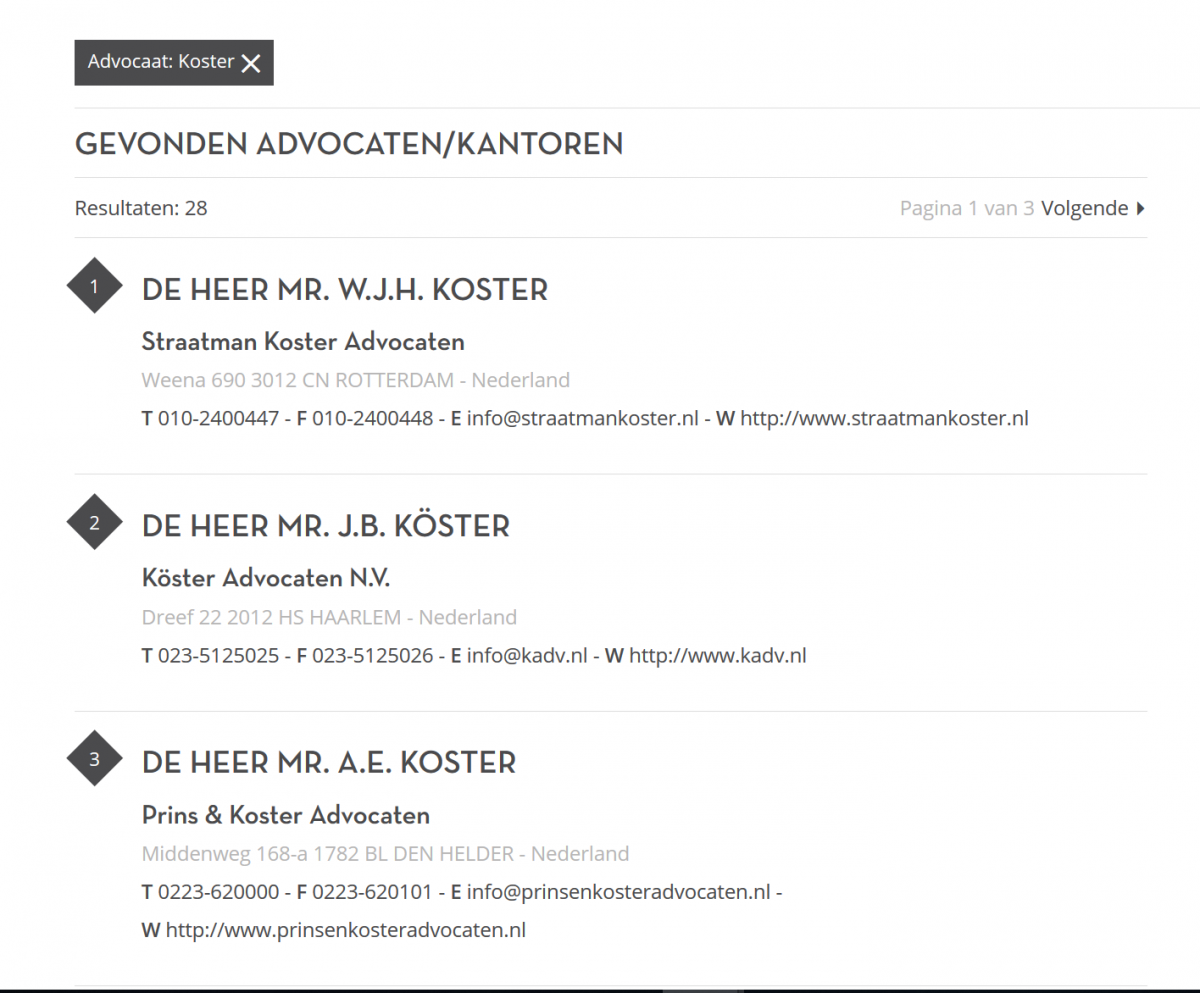
Task: Open result DE HEER MR. J.B. KÖSTER
Action: [x=326, y=526]
